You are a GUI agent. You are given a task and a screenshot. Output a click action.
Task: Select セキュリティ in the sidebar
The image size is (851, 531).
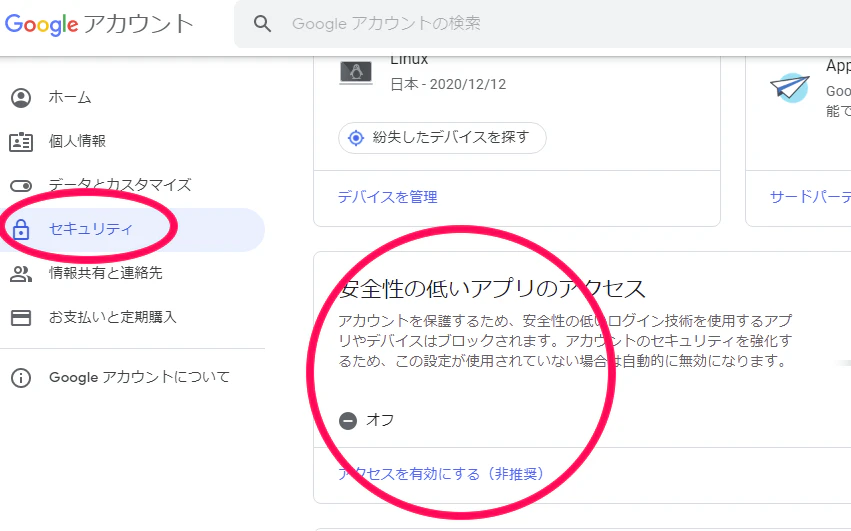[132, 230]
